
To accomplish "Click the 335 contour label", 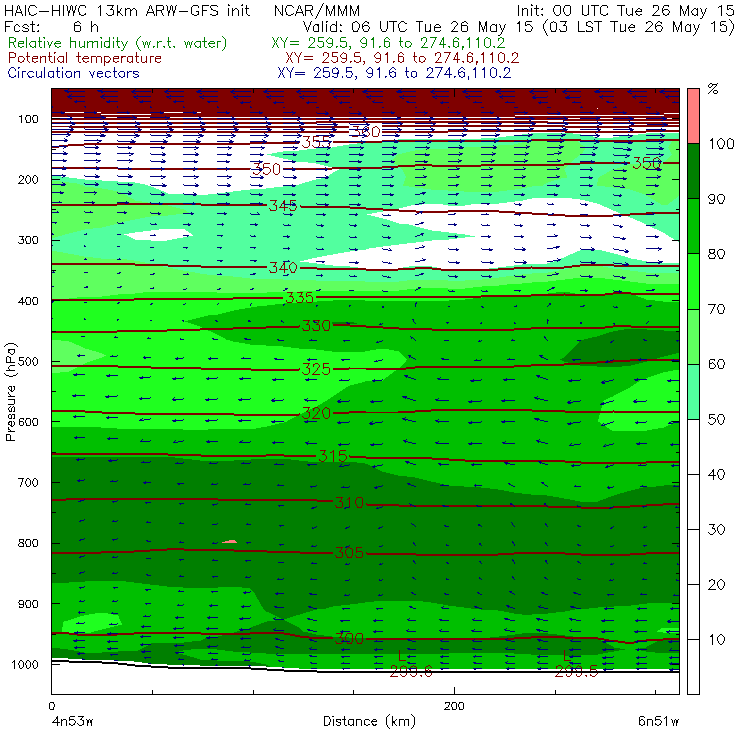I will (299, 298).
